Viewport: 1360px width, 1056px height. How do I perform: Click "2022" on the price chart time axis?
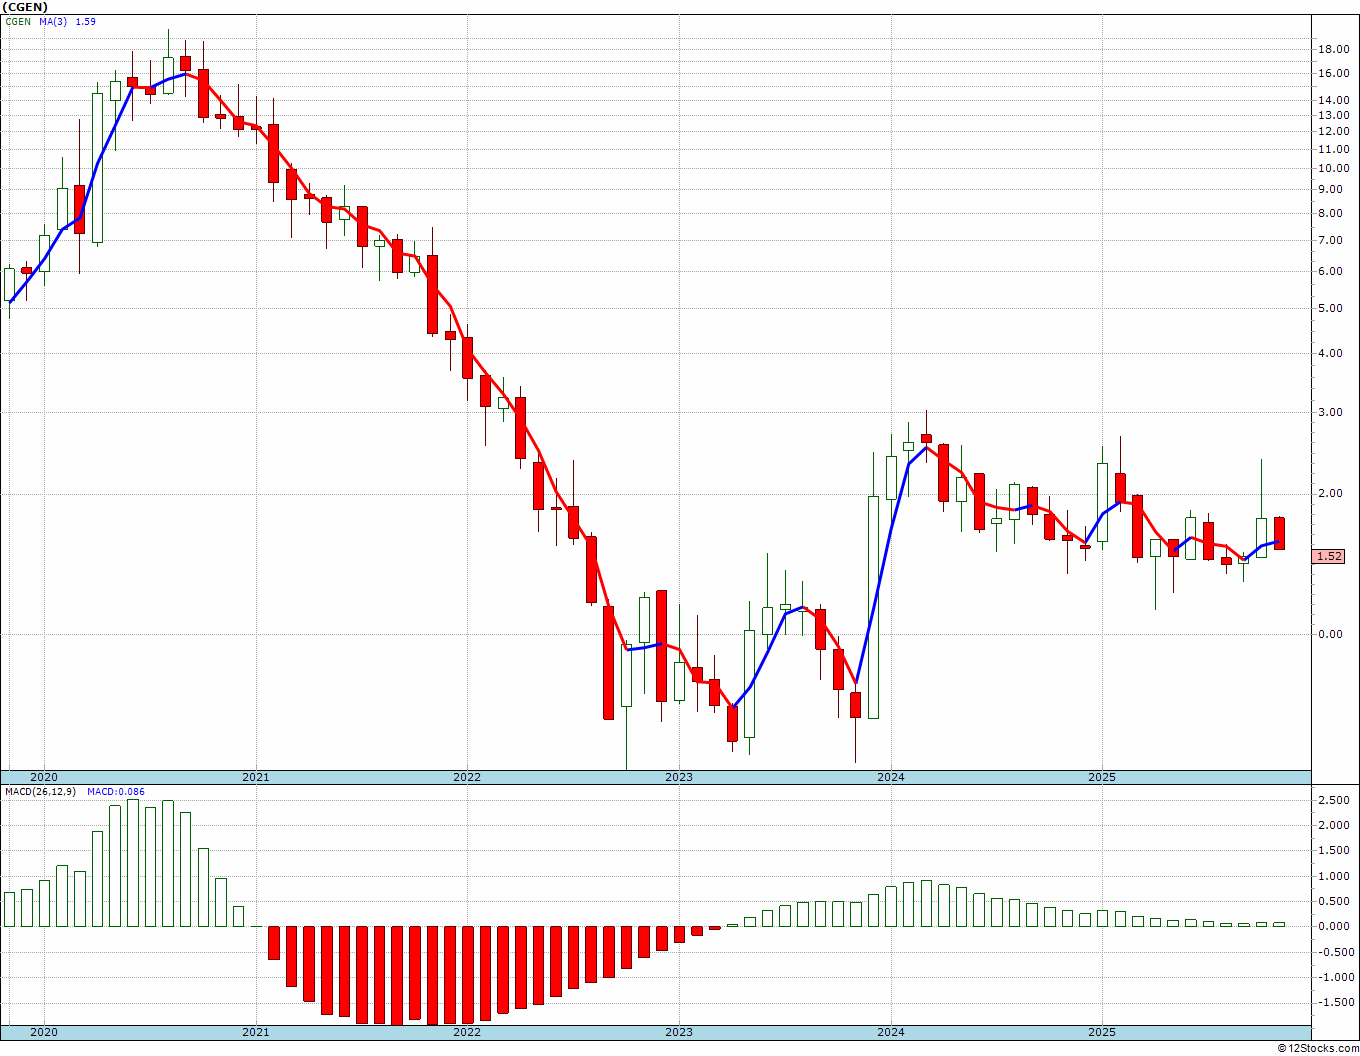coord(467,777)
